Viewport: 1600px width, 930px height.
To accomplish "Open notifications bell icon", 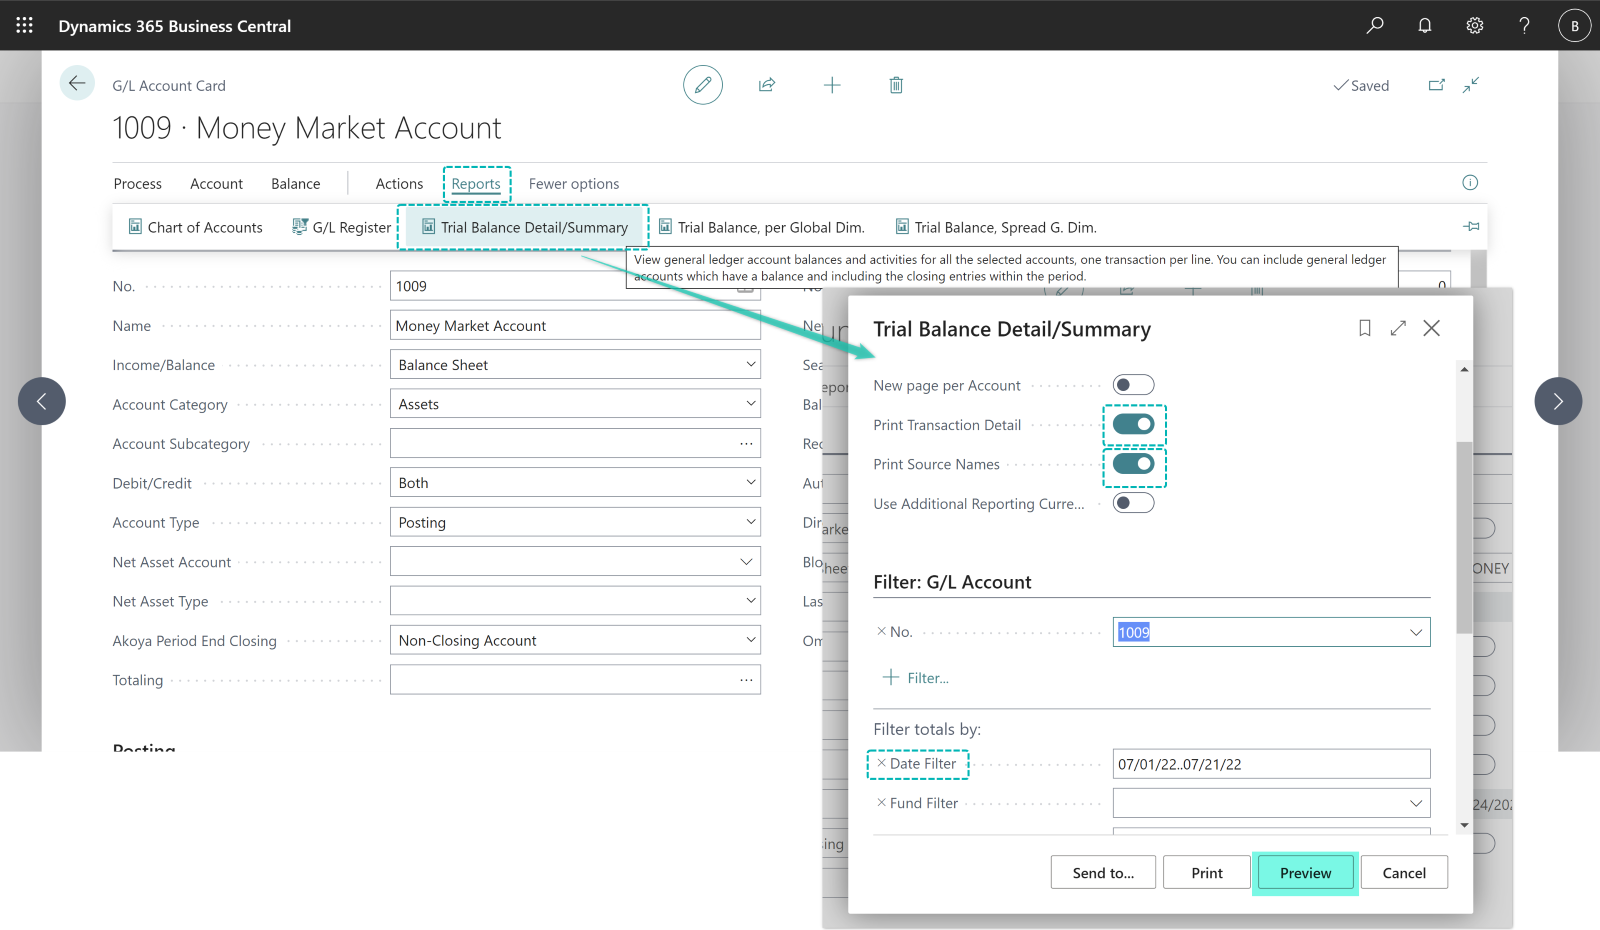I will point(1425,25).
